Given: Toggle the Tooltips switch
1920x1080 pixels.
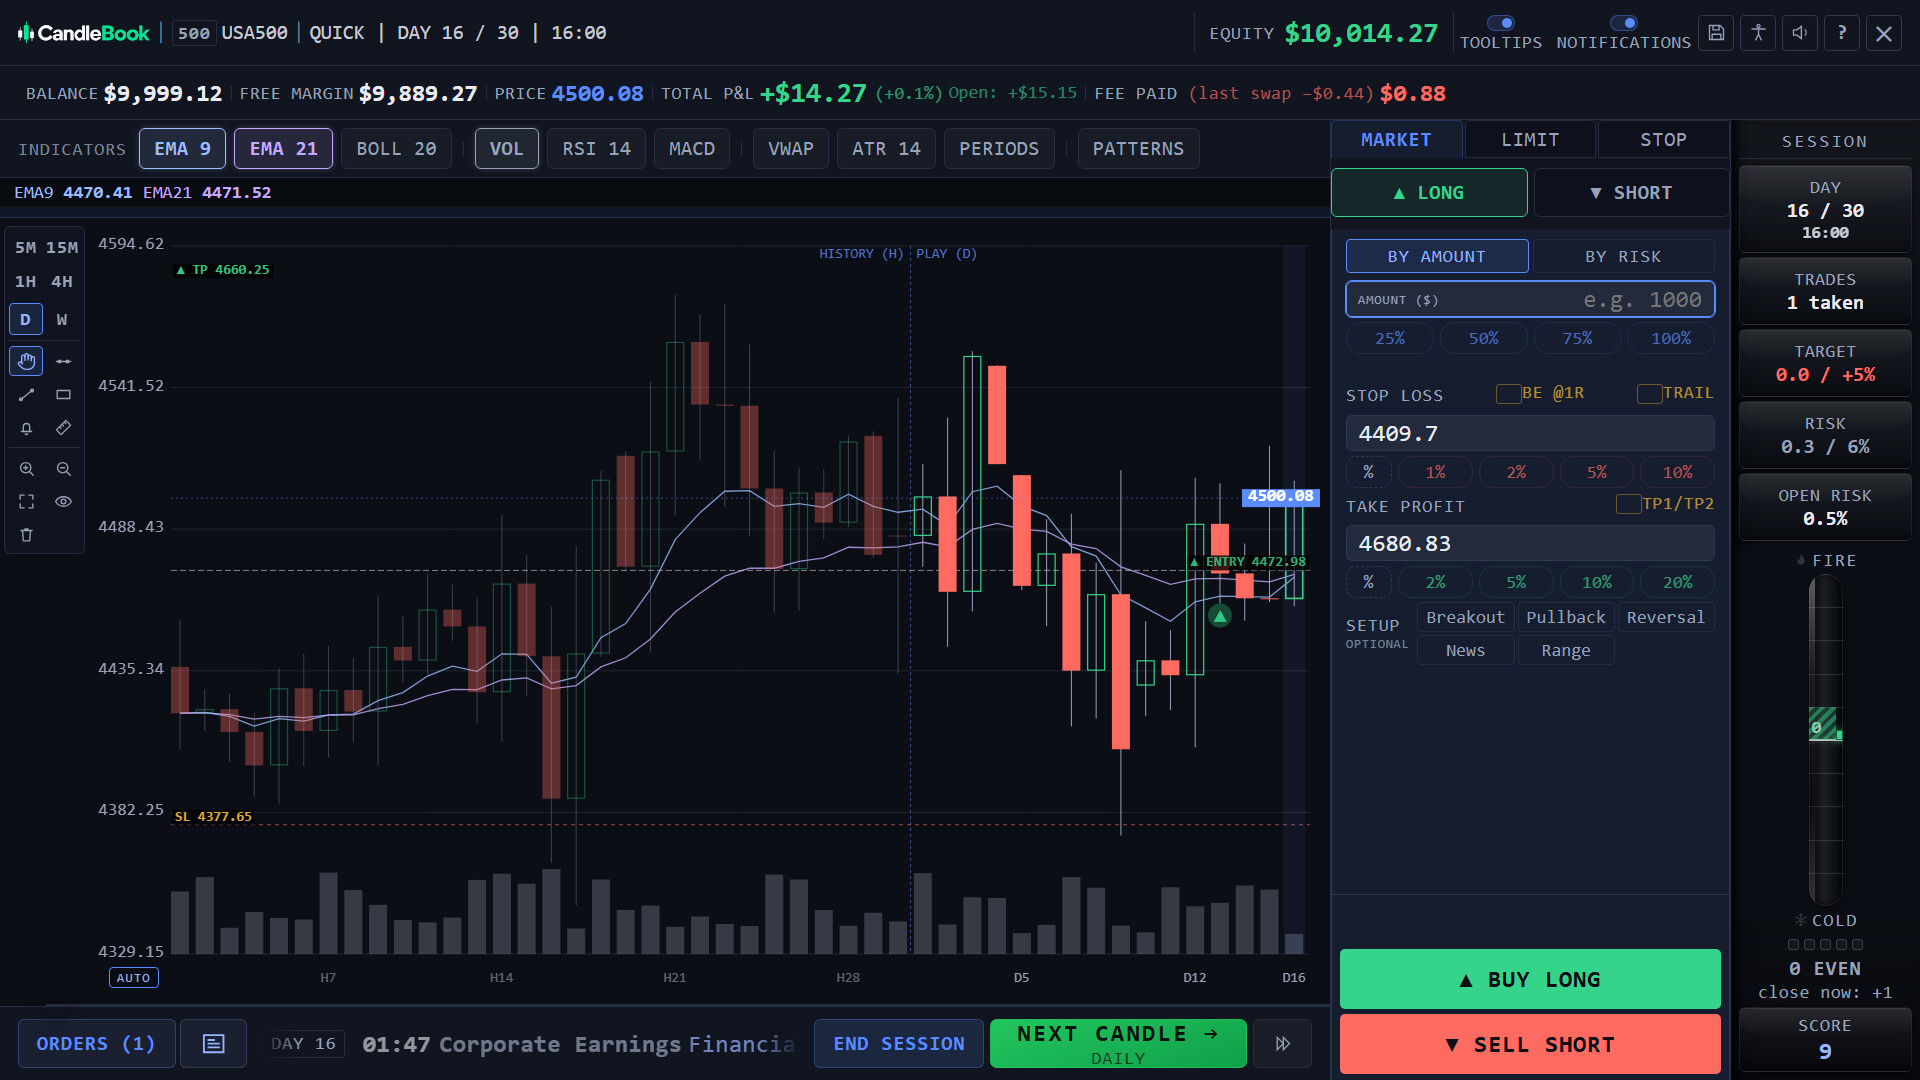Looking at the screenshot, I should click(1500, 23).
